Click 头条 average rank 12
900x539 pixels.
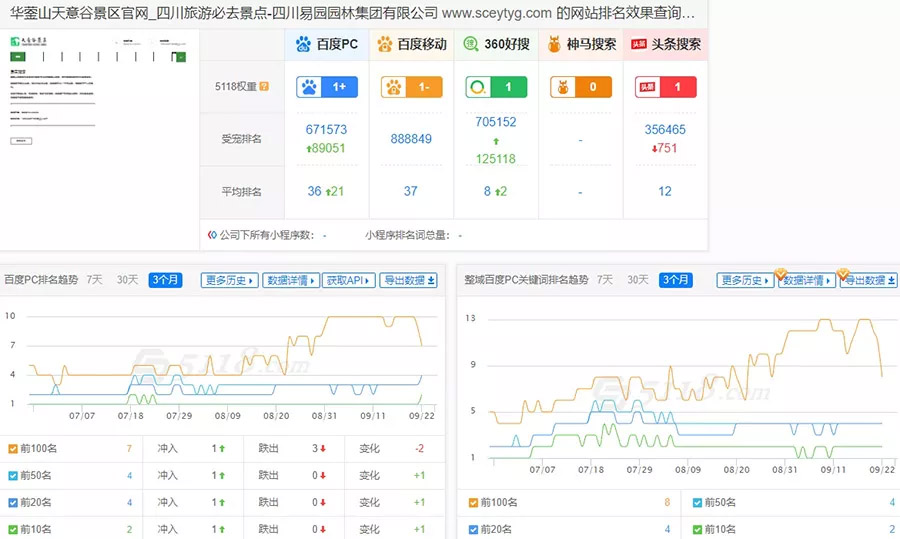pos(665,191)
